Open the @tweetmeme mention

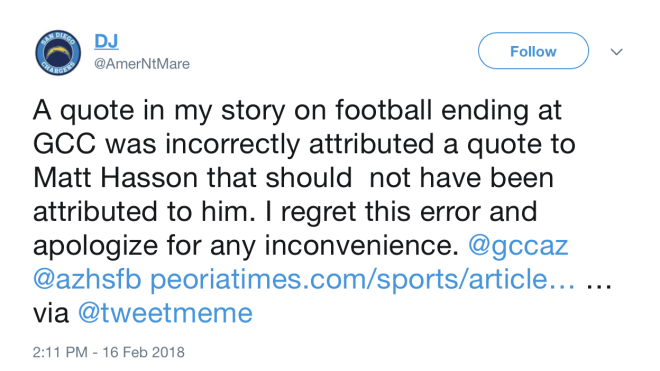[x=165, y=313]
